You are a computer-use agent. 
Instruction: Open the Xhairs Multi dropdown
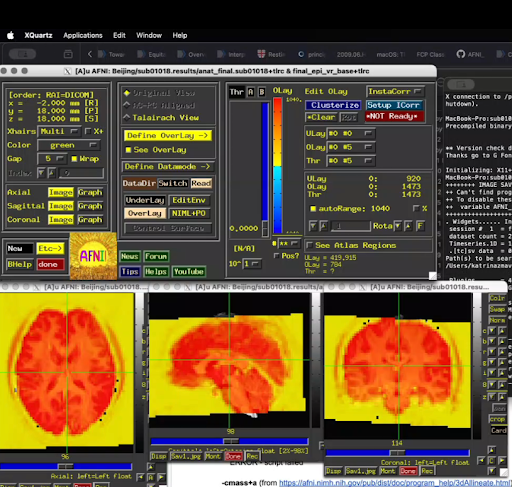click(59, 131)
